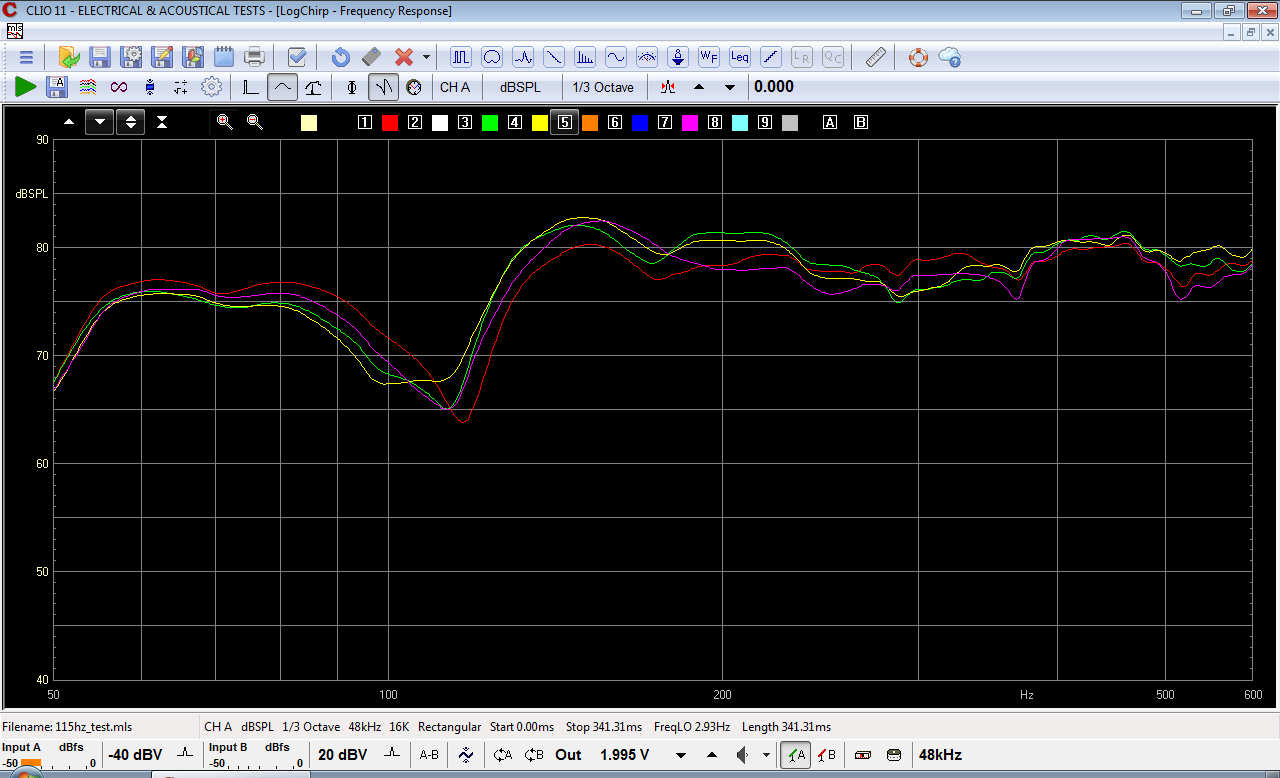Click the graph zoom out magnifier
Screen dimensions: 1280x778
[x=255, y=122]
